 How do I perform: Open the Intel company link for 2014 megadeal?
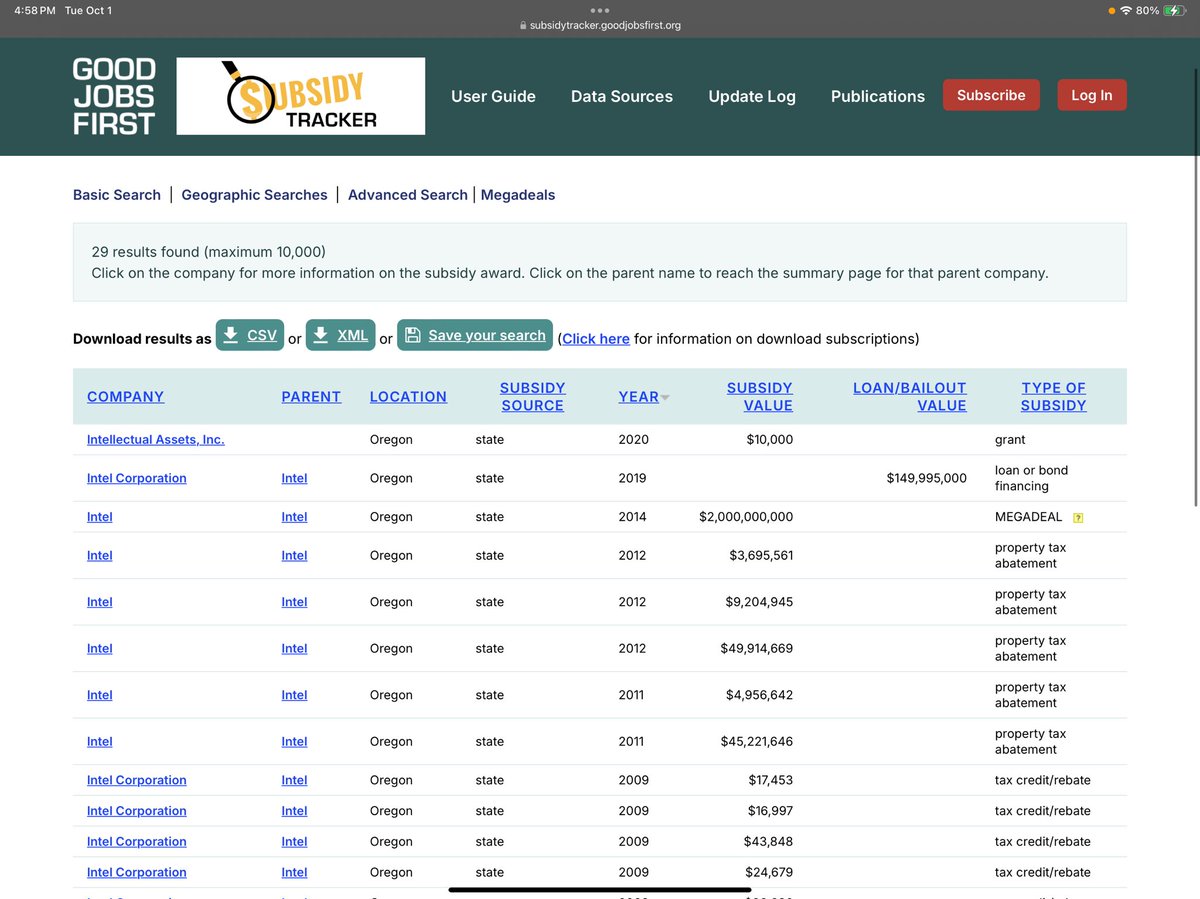click(100, 517)
